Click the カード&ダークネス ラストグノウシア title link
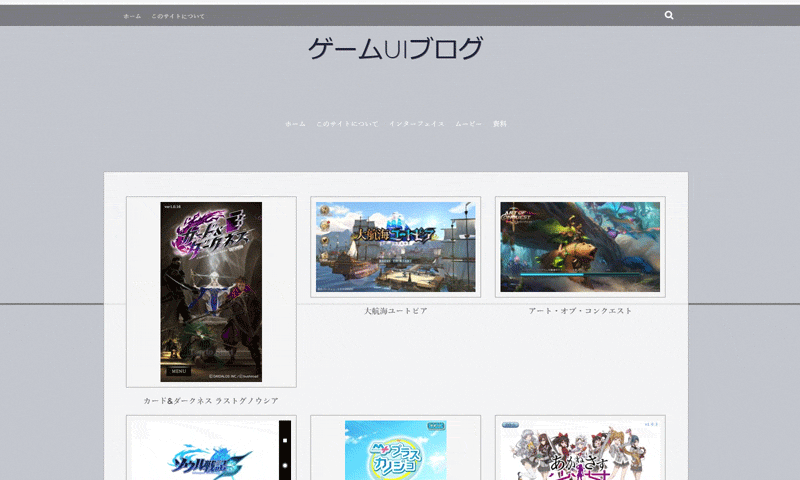Viewport: 800px width, 480px height. (211, 401)
